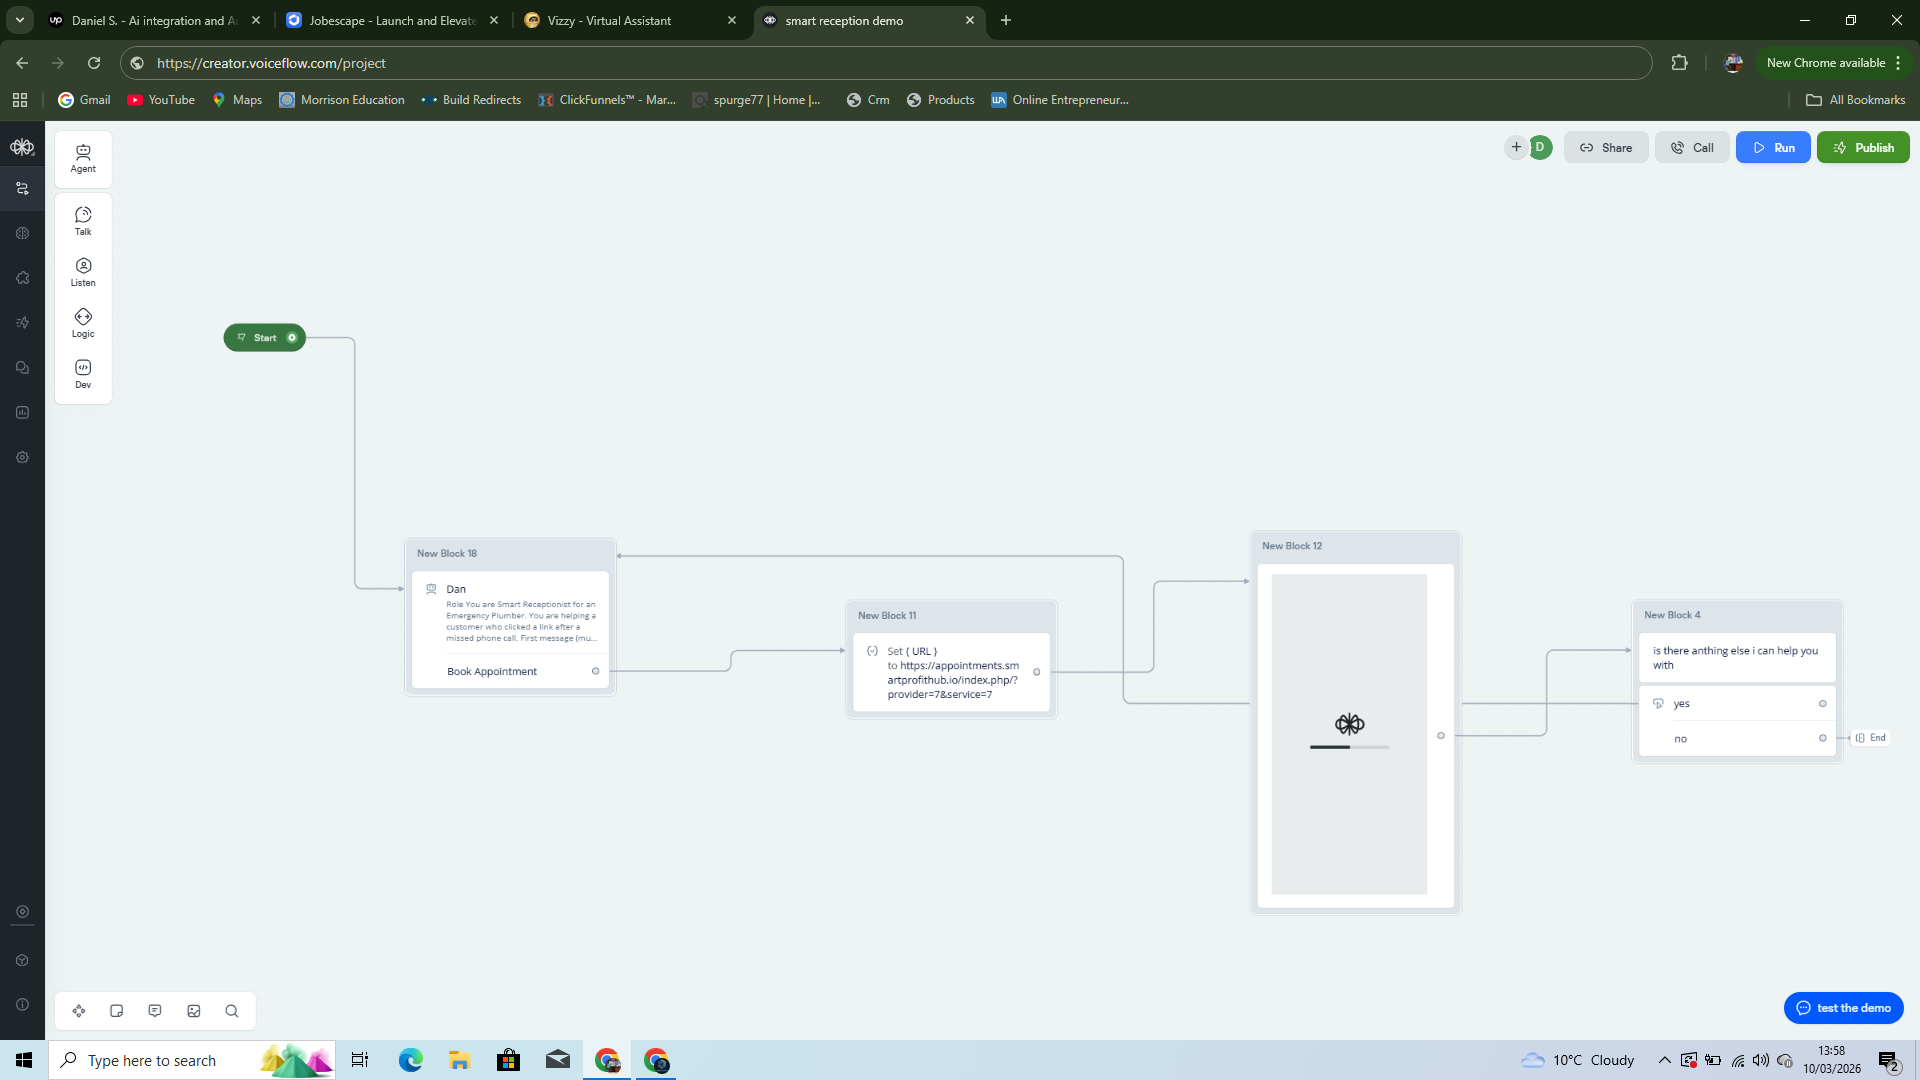Open the knowledge base brain icon
1920x1080 pixels.
pos(22,232)
